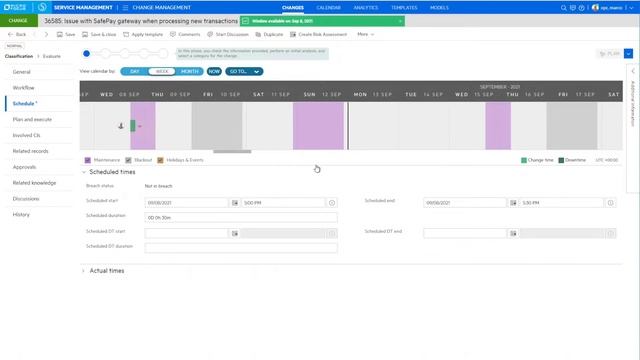Click the green notification message icon
The height and width of the screenshot is (360, 640).
(245, 21)
